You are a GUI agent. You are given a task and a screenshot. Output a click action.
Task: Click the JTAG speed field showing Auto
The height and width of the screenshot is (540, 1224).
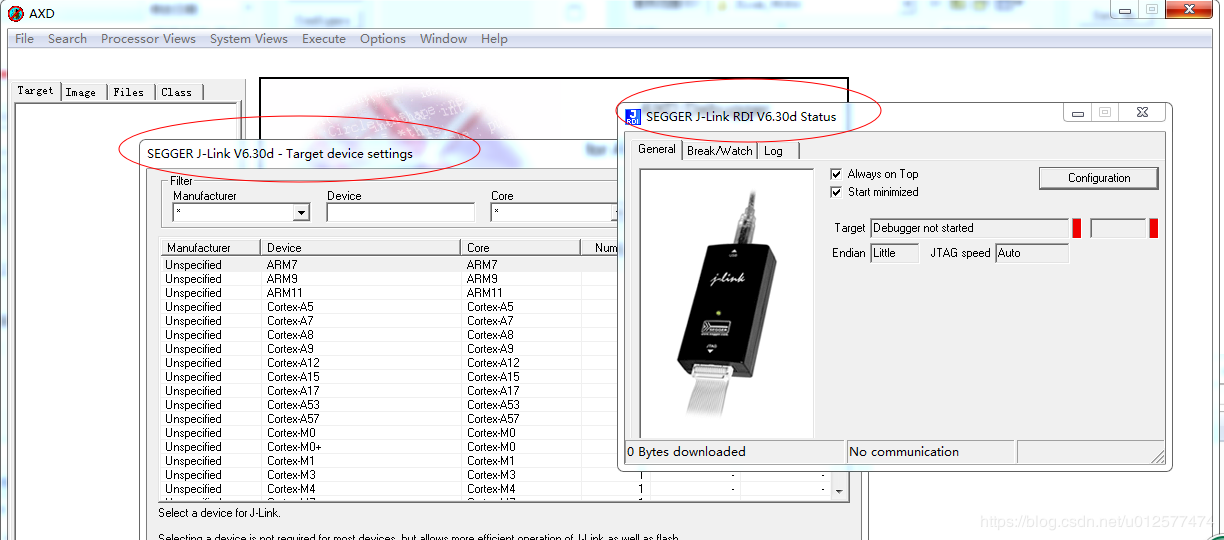[1032, 253]
